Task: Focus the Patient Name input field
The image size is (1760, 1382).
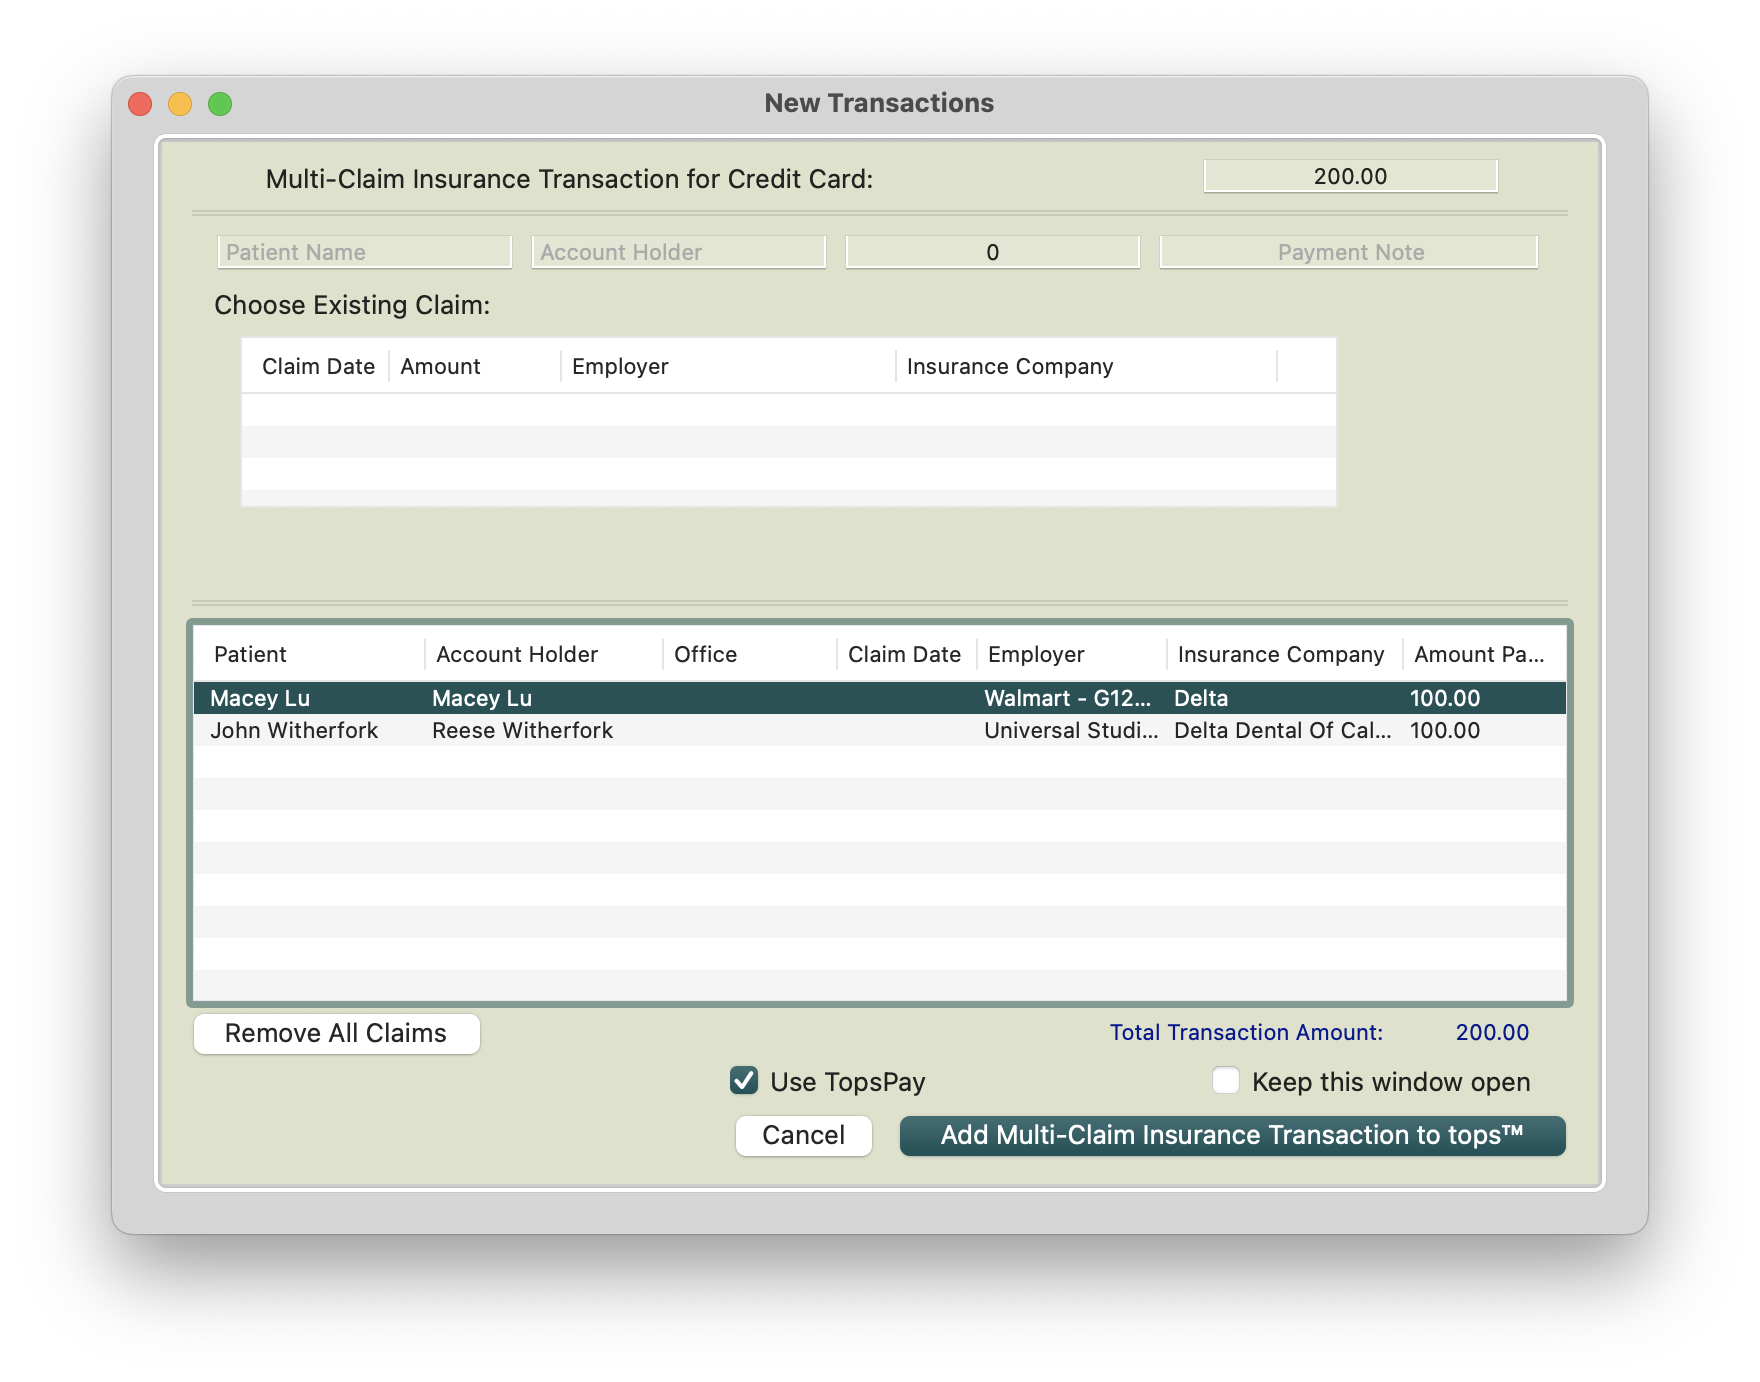Action: pos(364,252)
